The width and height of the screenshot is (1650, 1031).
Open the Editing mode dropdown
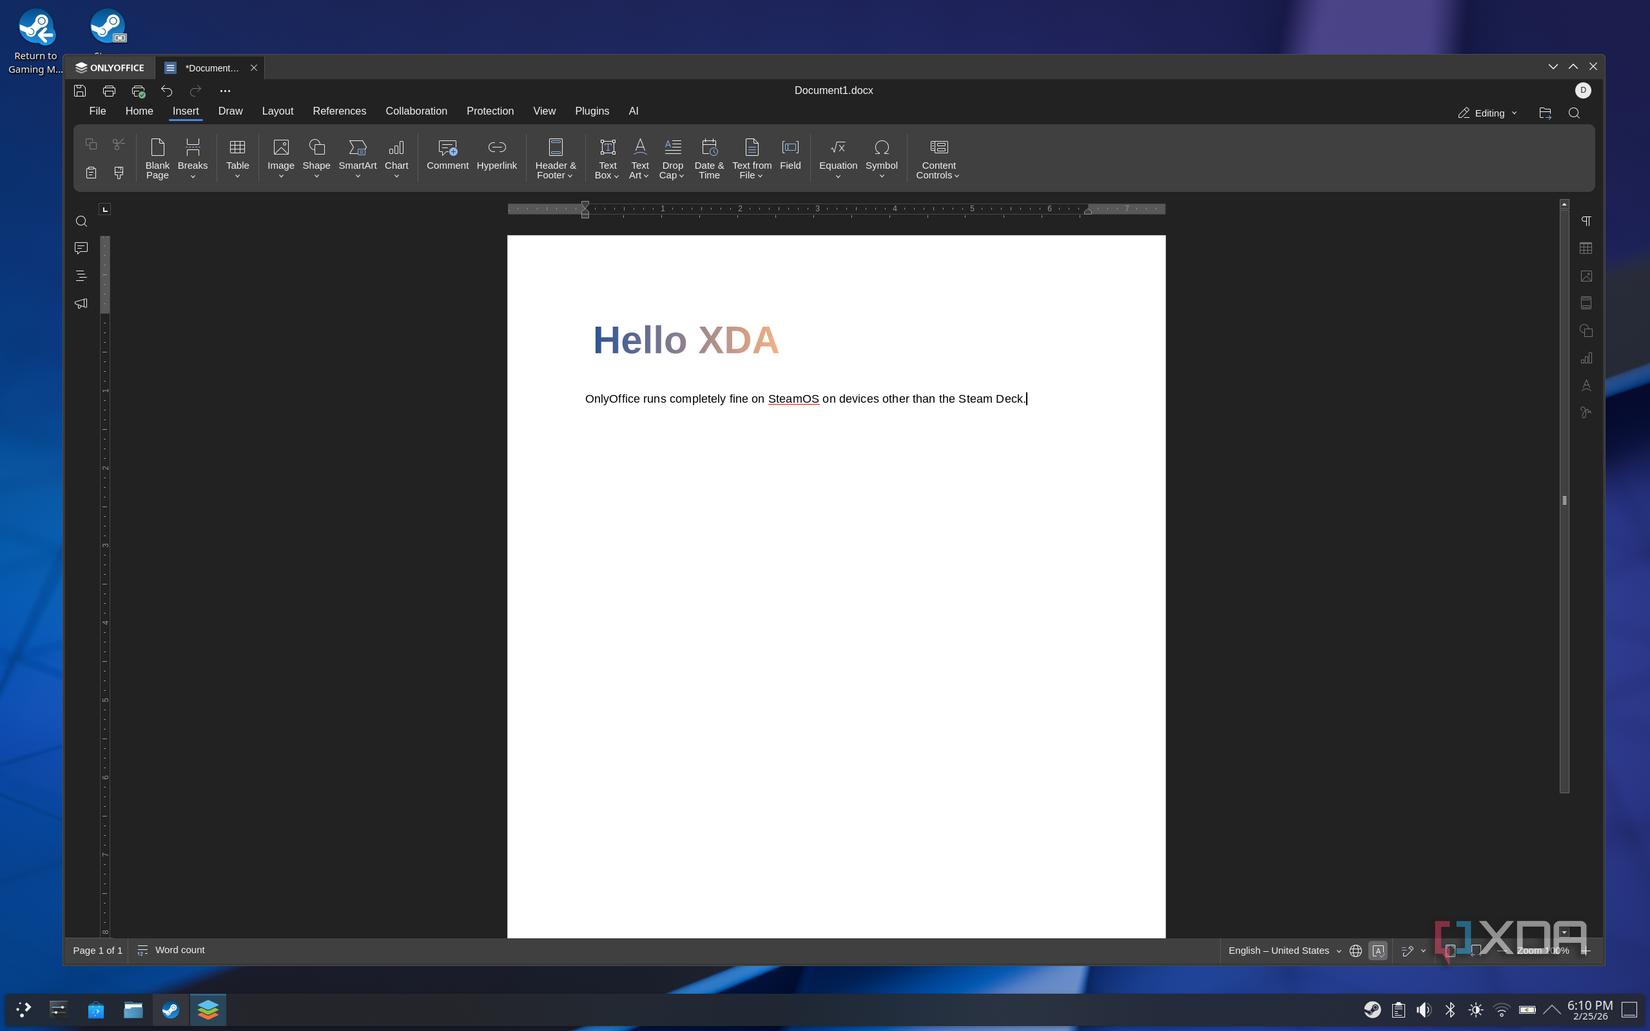1487,113
